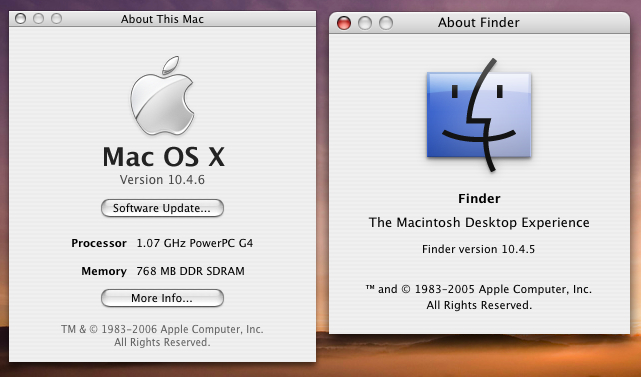Zoom the About Finder window
Image resolution: width=641 pixels, height=377 pixels.
tap(385, 23)
